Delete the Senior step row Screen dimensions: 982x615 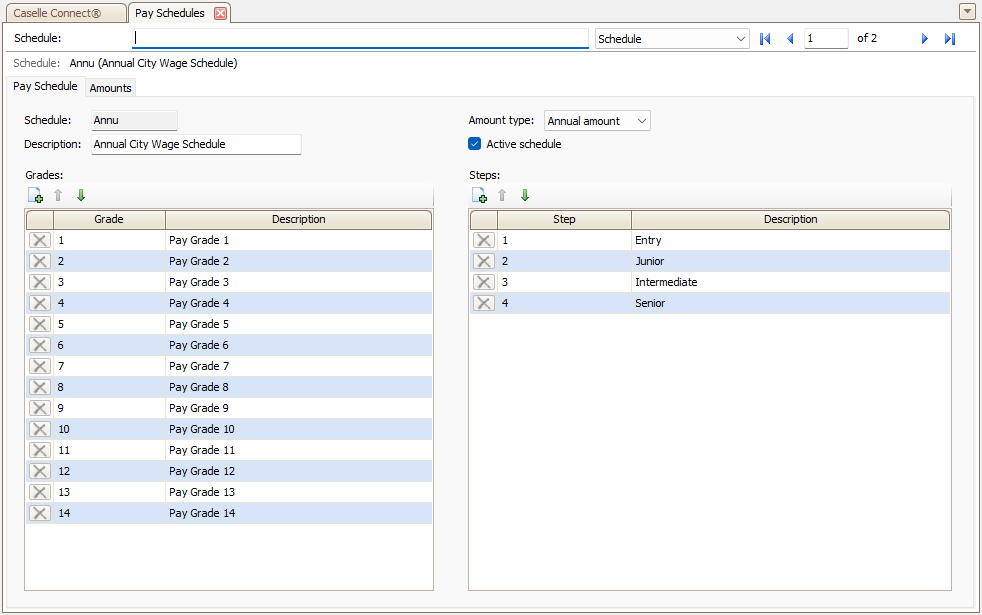483,303
